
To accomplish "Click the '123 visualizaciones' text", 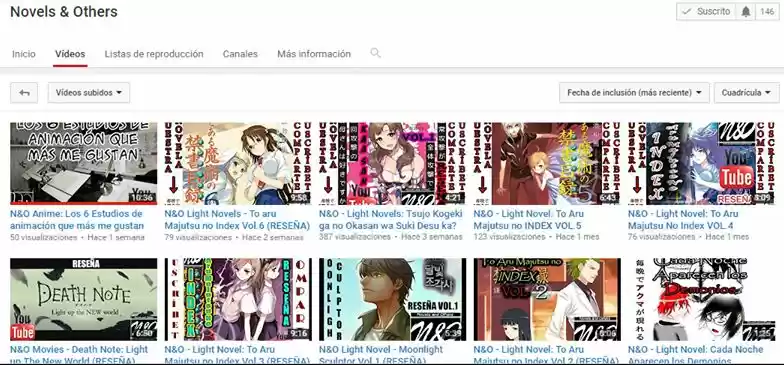I will (509, 237).
